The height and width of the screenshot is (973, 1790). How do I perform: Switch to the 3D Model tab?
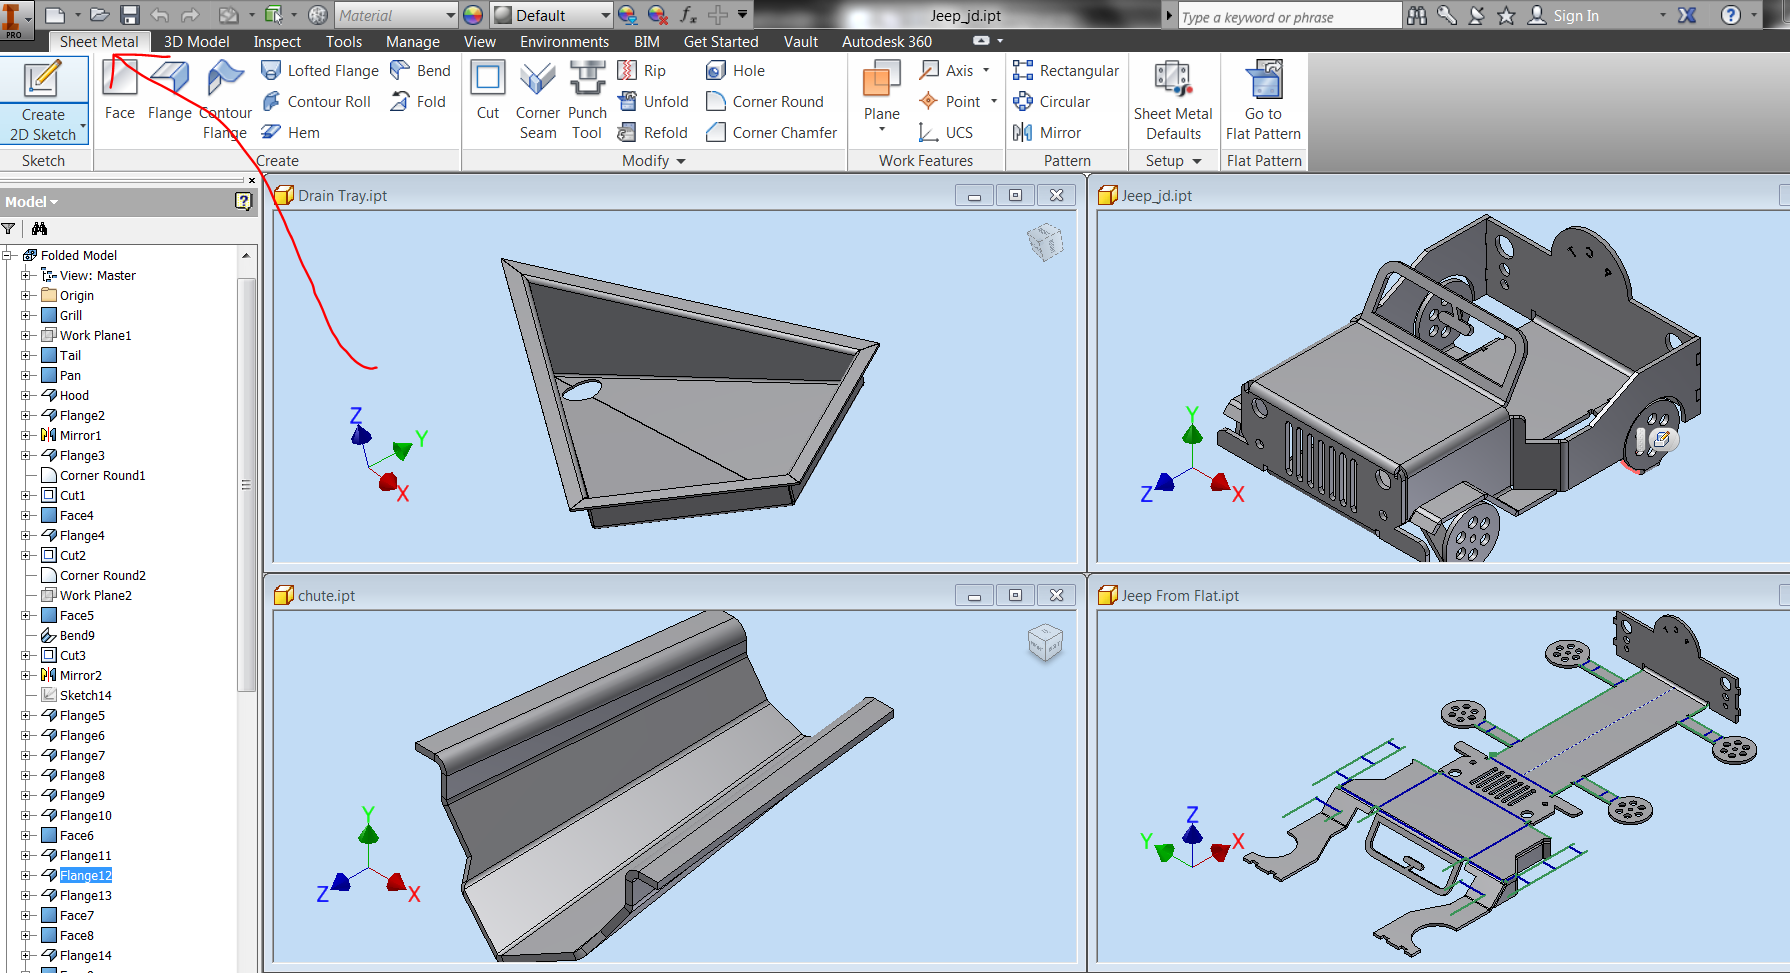click(x=196, y=42)
